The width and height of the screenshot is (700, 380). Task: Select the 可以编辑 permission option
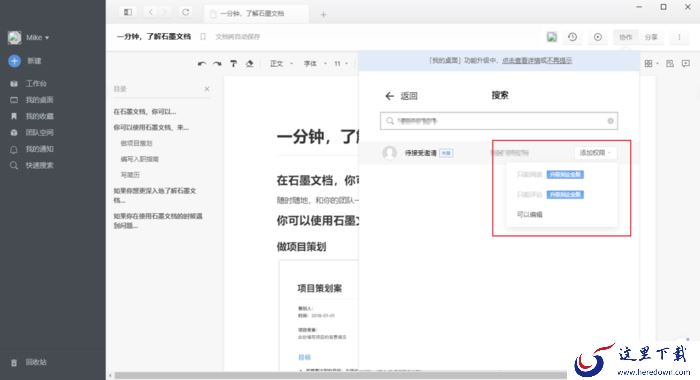[x=529, y=215]
